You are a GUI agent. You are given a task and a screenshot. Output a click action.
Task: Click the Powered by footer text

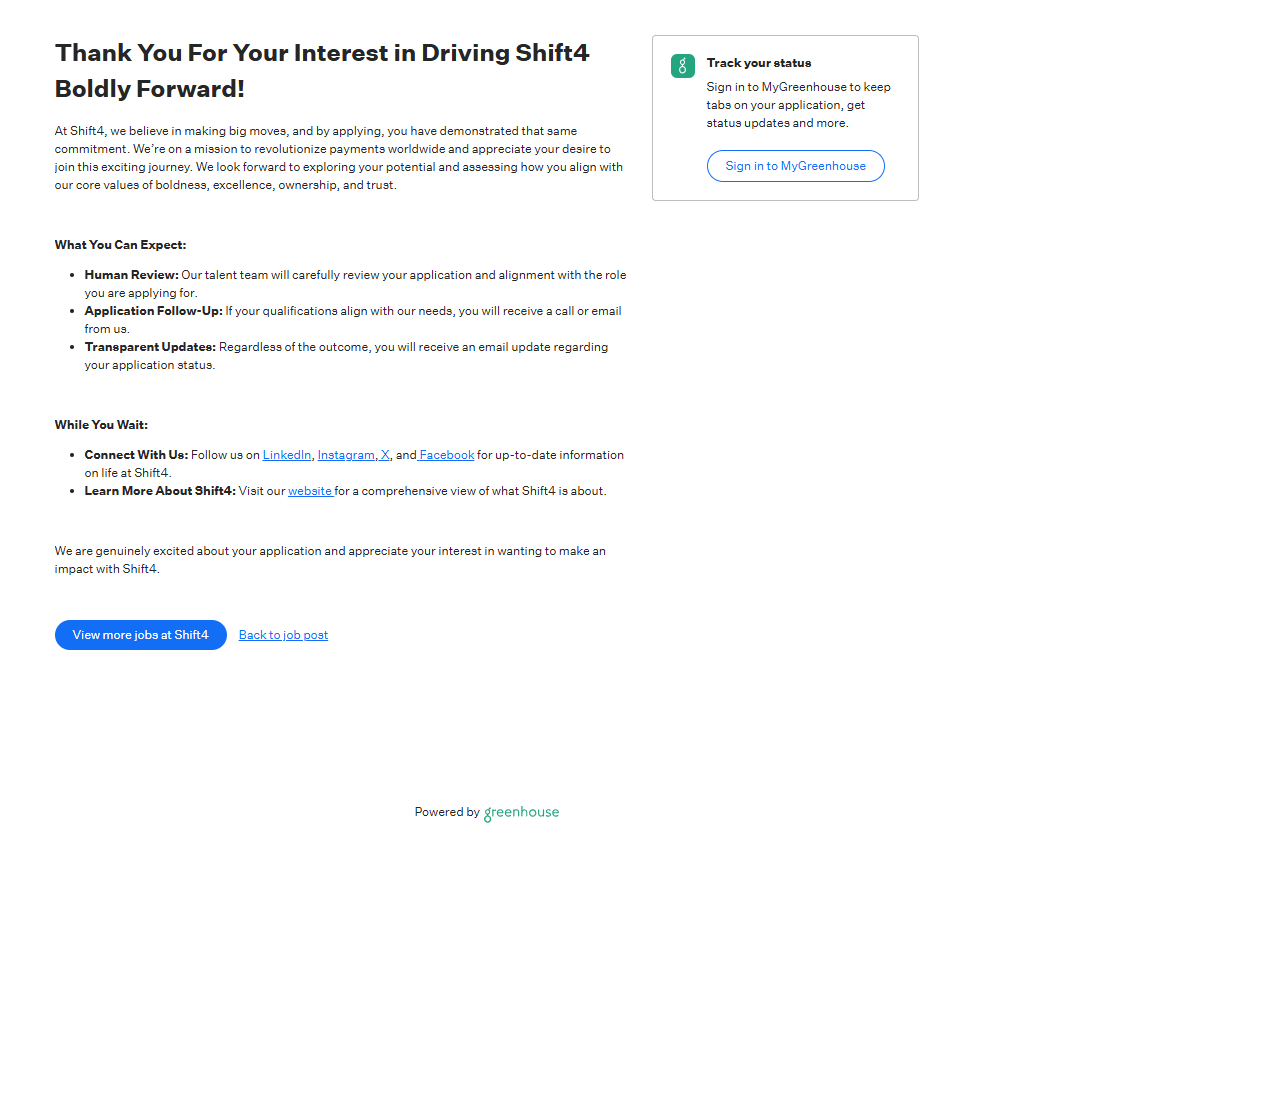tap(447, 812)
